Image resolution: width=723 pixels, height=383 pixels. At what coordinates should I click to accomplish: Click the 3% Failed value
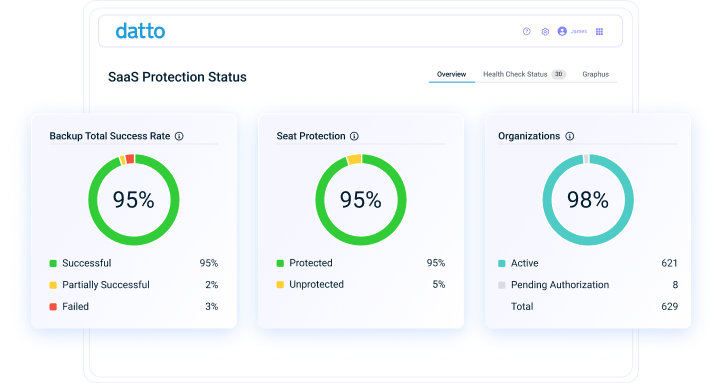(x=212, y=306)
